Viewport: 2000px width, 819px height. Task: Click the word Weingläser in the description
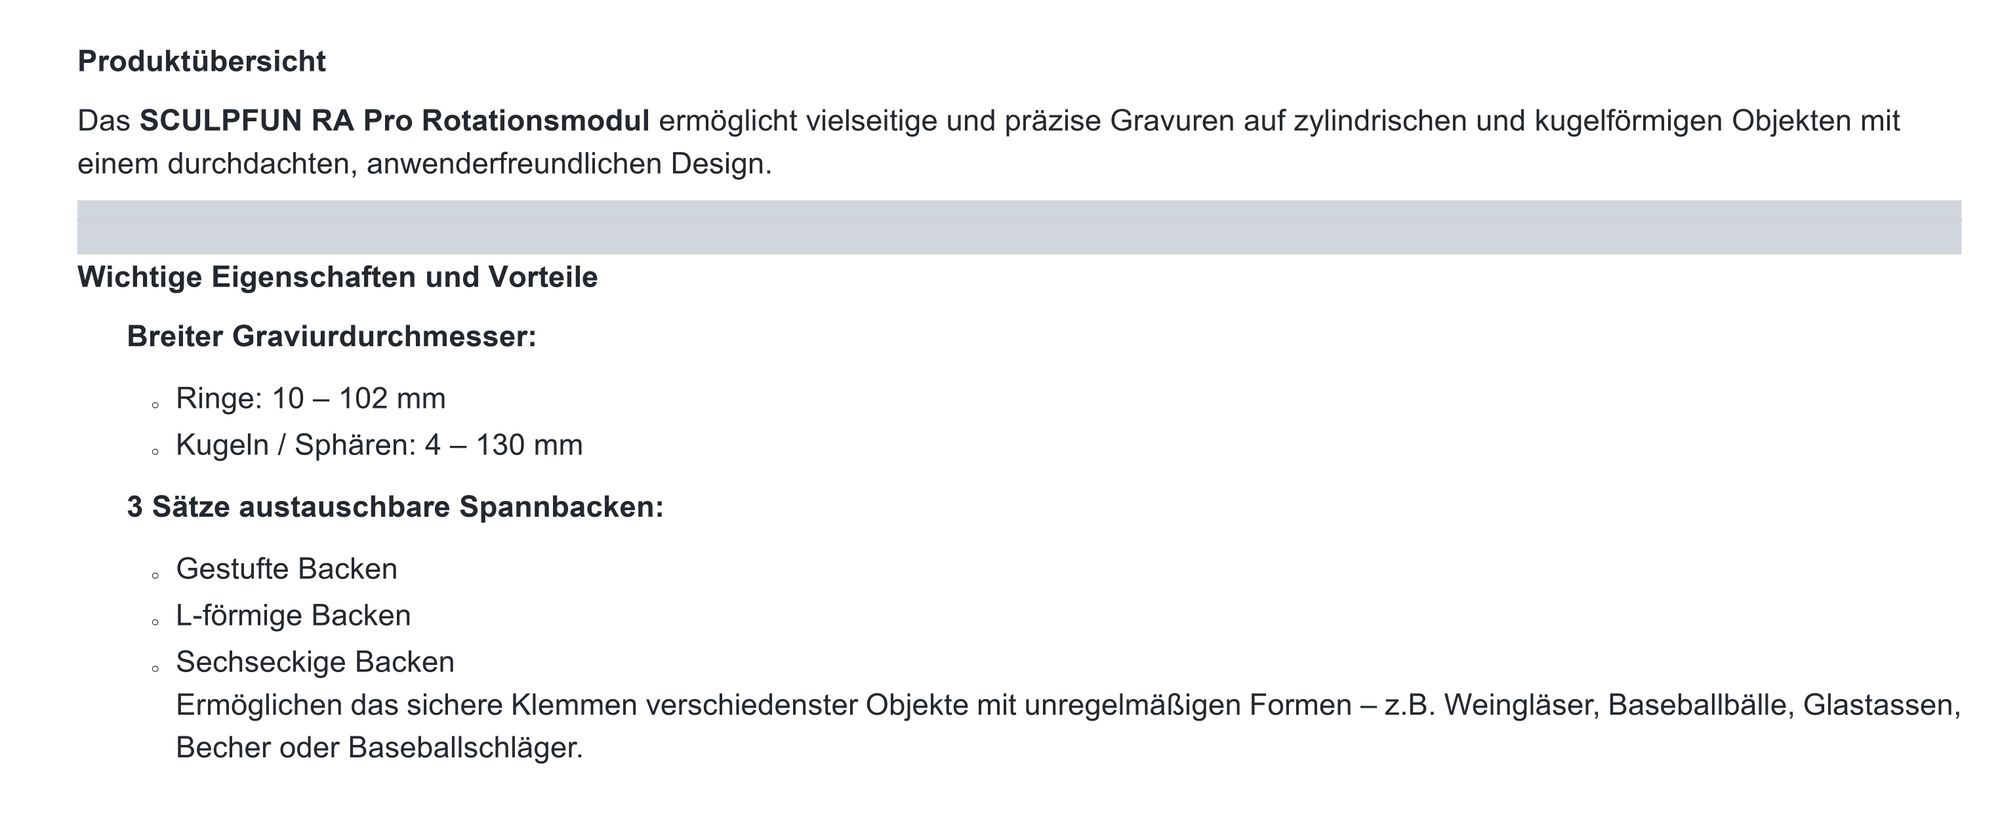point(1521,706)
